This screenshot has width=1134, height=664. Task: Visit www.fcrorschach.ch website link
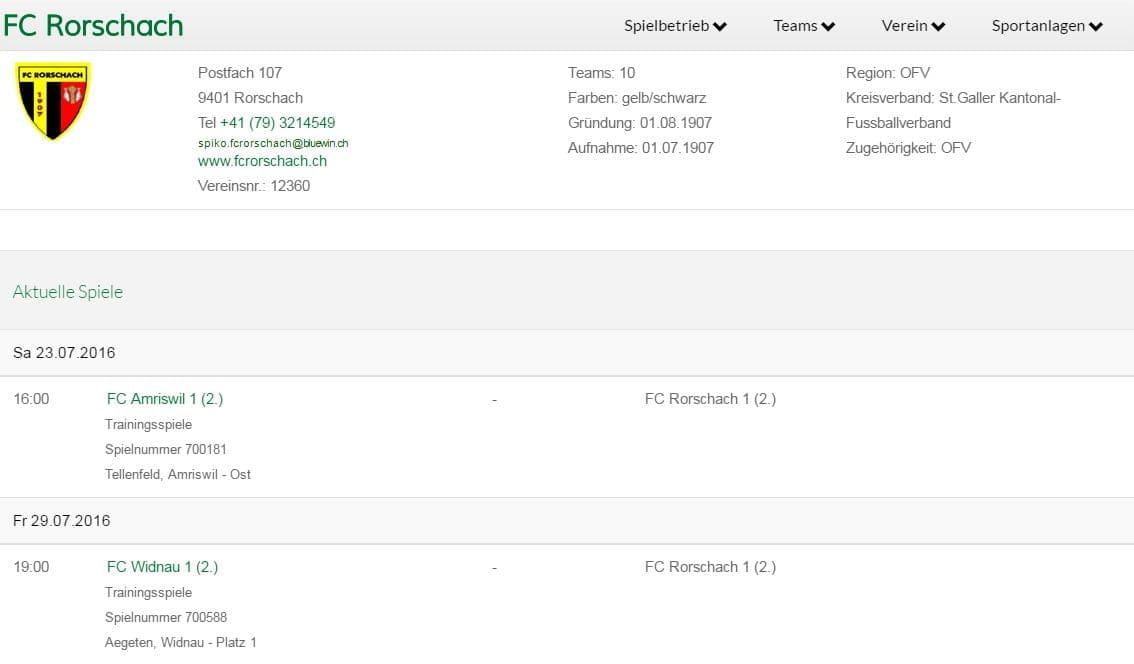point(262,161)
